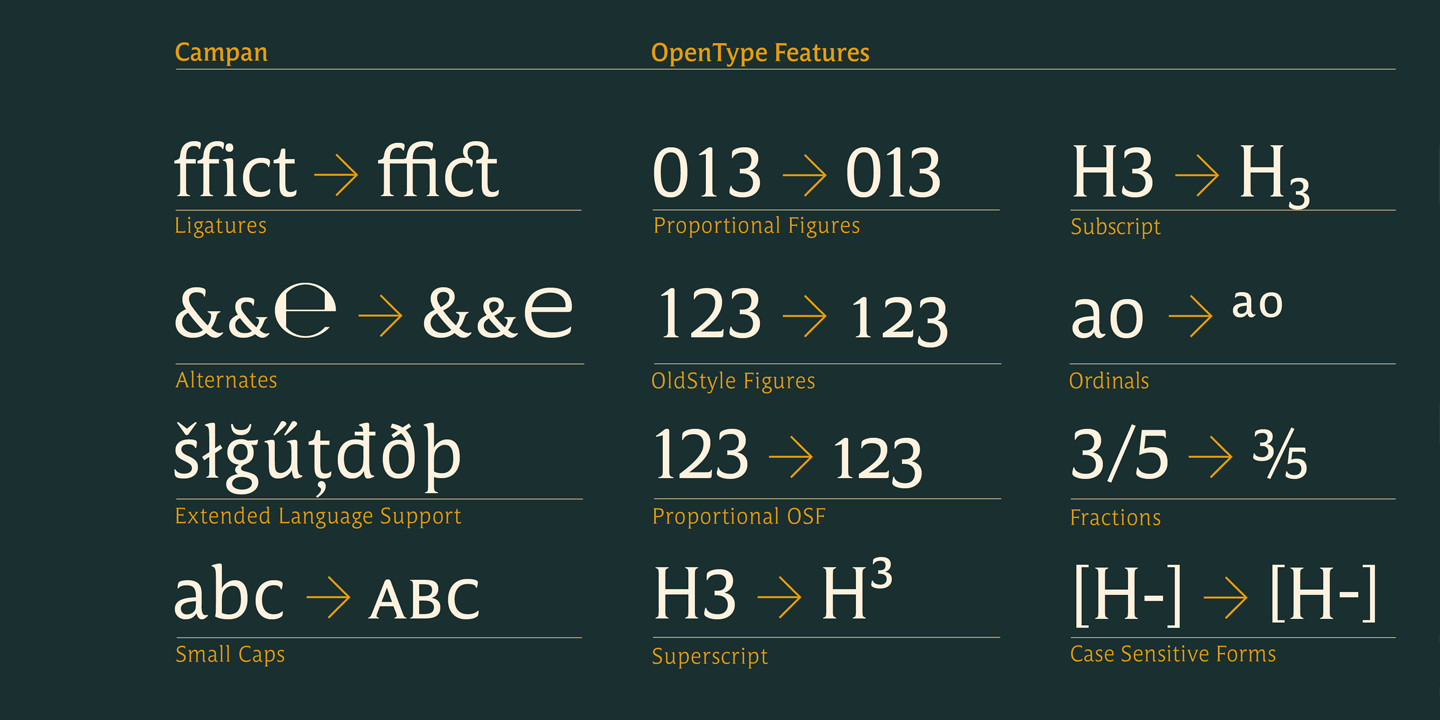This screenshot has height=720, width=1440.
Task: Click the arrow in the Fractions sample
Action: click(1210, 459)
